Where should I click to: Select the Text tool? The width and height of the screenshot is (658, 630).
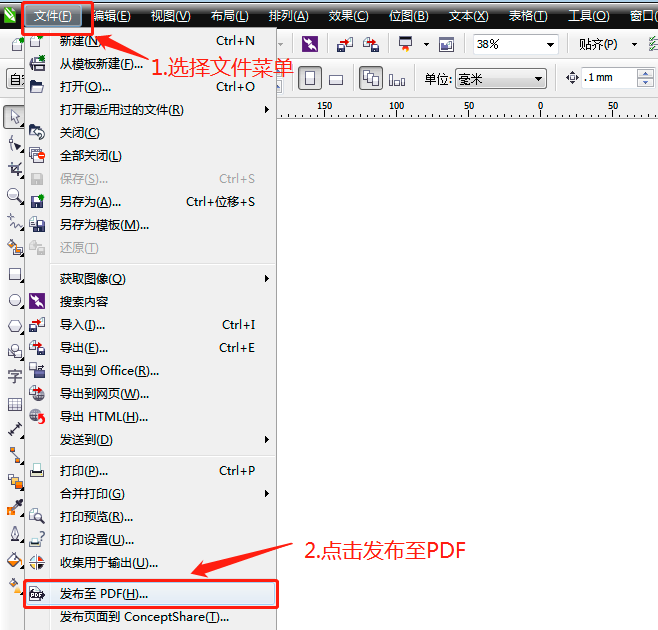(x=15, y=376)
